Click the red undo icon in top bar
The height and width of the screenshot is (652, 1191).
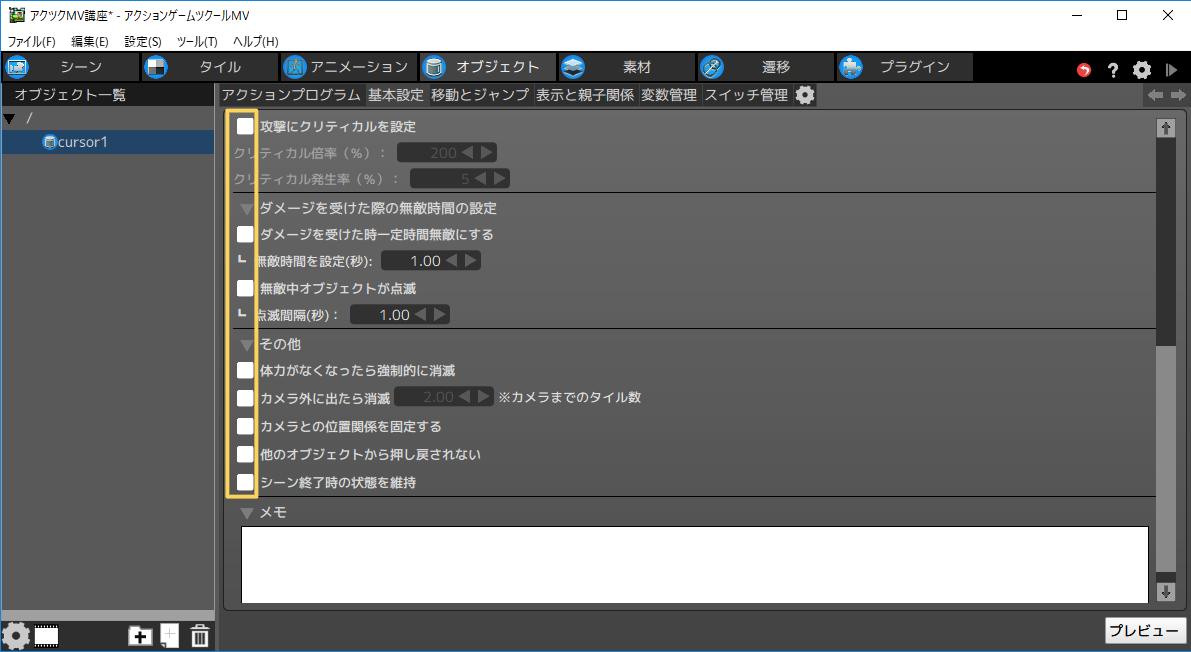[1084, 70]
